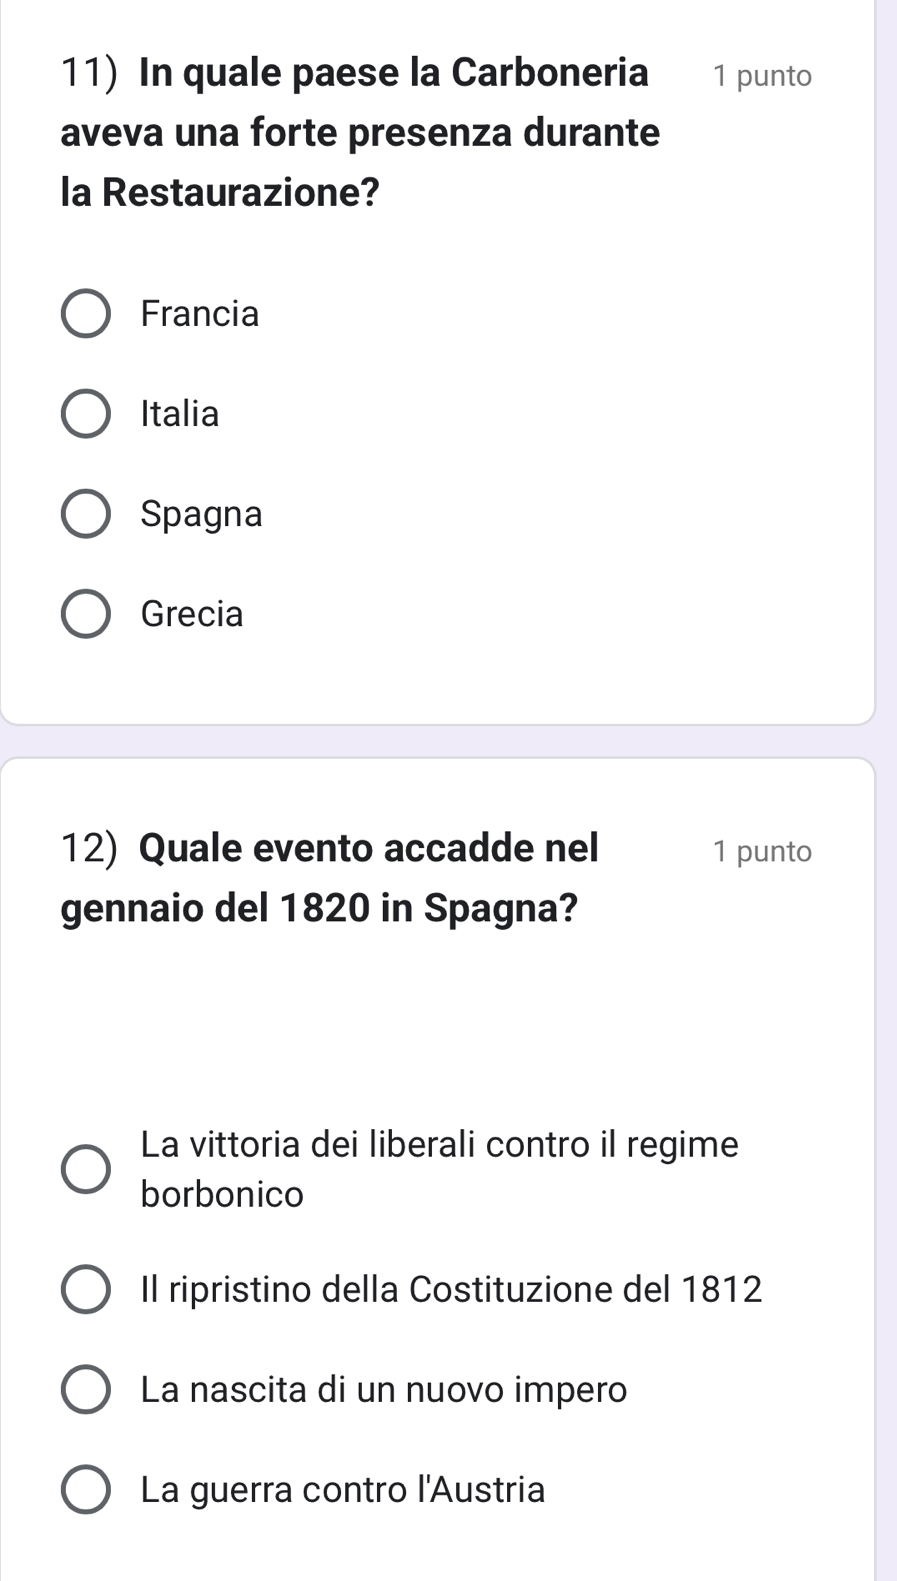This screenshot has width=897, height=1581.
Task: Click the '1 punto' label on question 11
Action: 762,76
